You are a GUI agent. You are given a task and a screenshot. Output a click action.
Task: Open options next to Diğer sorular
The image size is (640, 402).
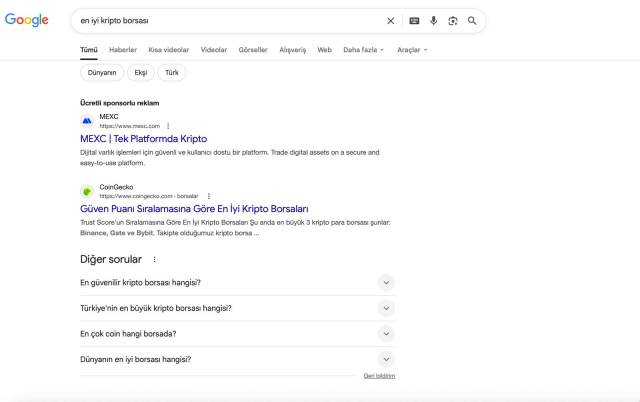click(x=154, y=259)
